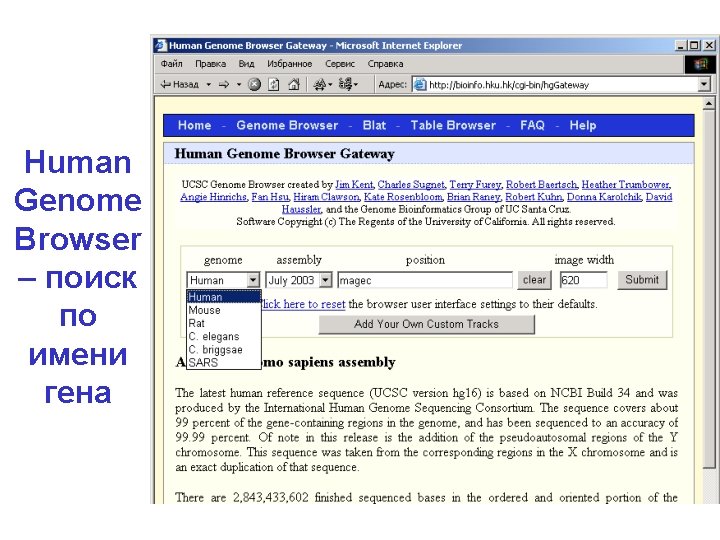Open the Help navigation link

pos(583,125)
